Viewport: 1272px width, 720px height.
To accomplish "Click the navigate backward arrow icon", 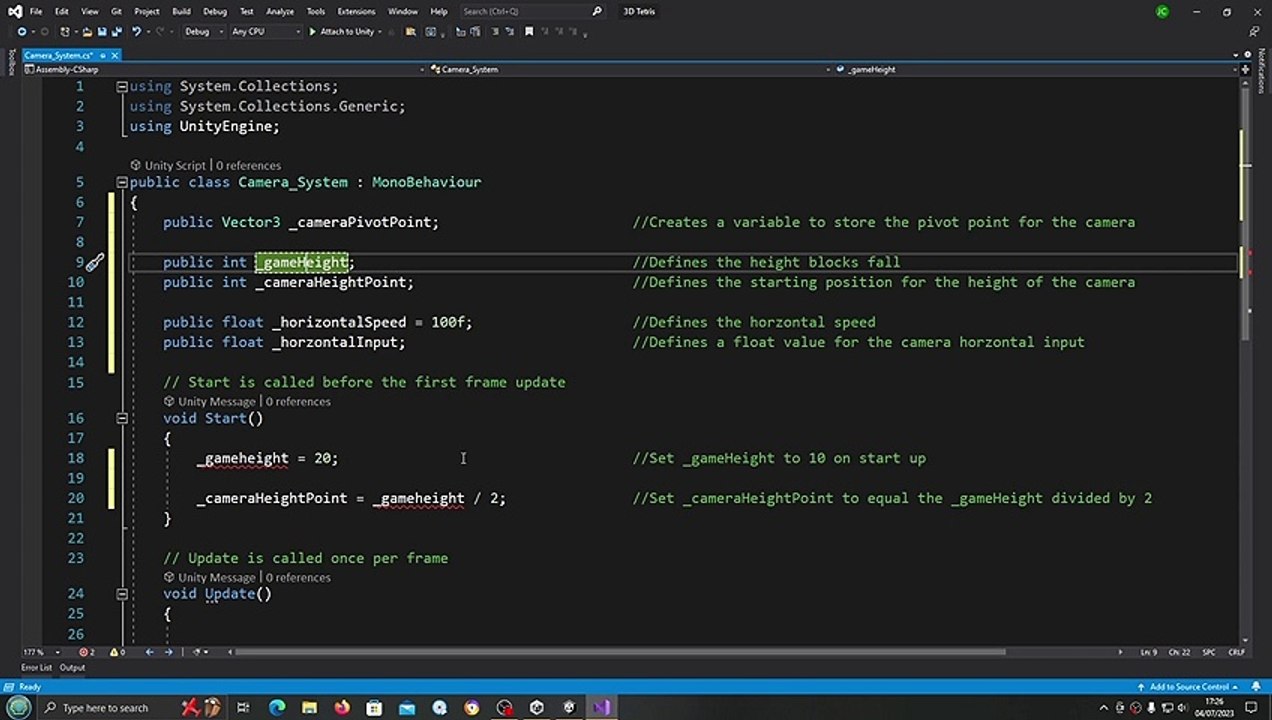I will [21, 31].
